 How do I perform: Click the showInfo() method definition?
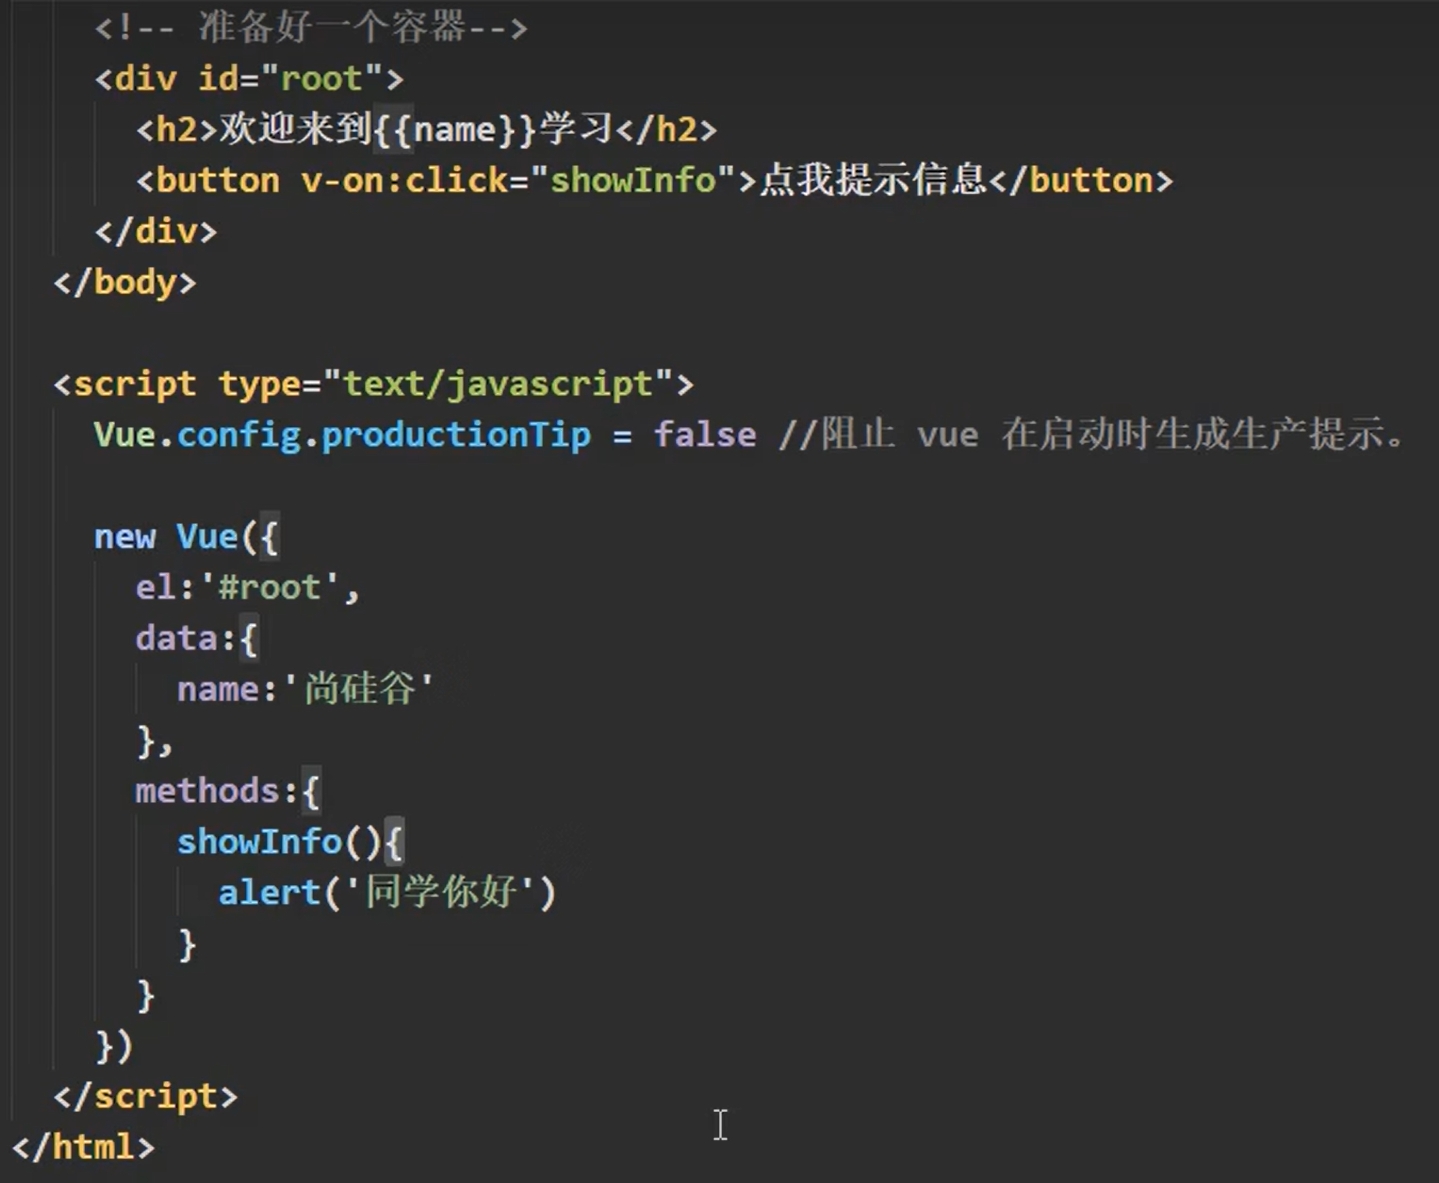(x=280, y=842)
